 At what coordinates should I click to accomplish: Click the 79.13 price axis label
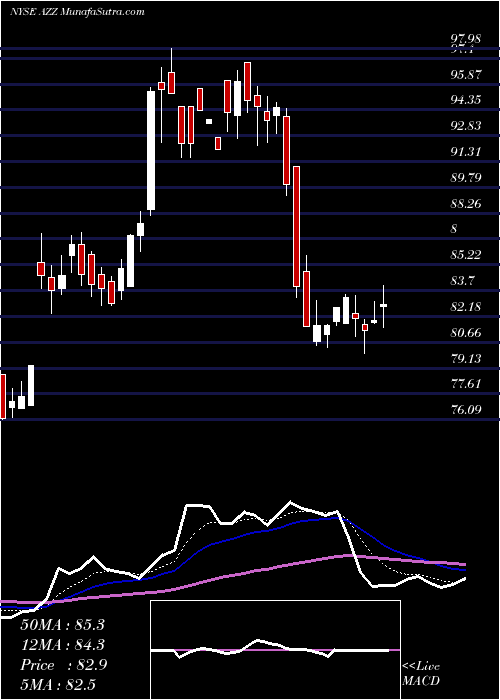pos(466,358)
